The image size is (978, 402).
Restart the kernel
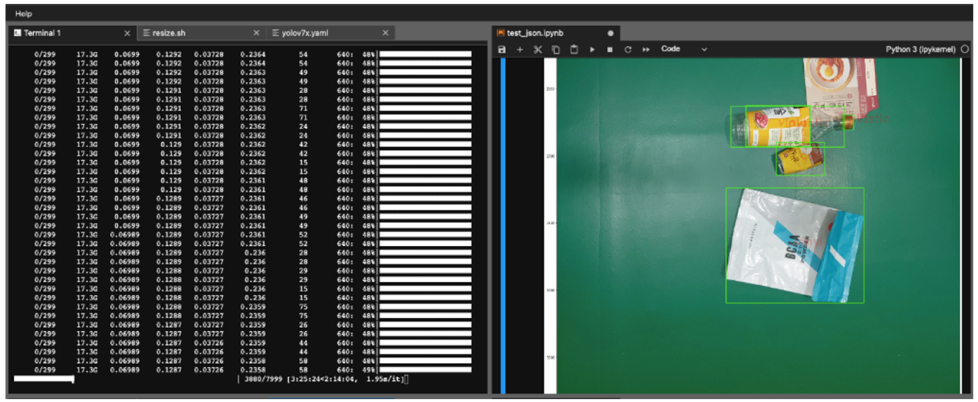point(628,49)
